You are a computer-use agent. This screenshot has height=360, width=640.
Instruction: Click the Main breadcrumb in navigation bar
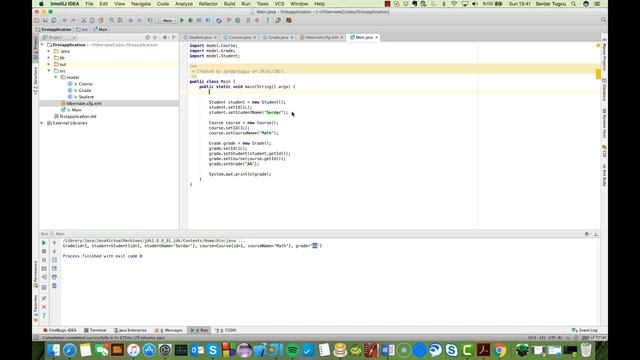click(x=100, y=29)
